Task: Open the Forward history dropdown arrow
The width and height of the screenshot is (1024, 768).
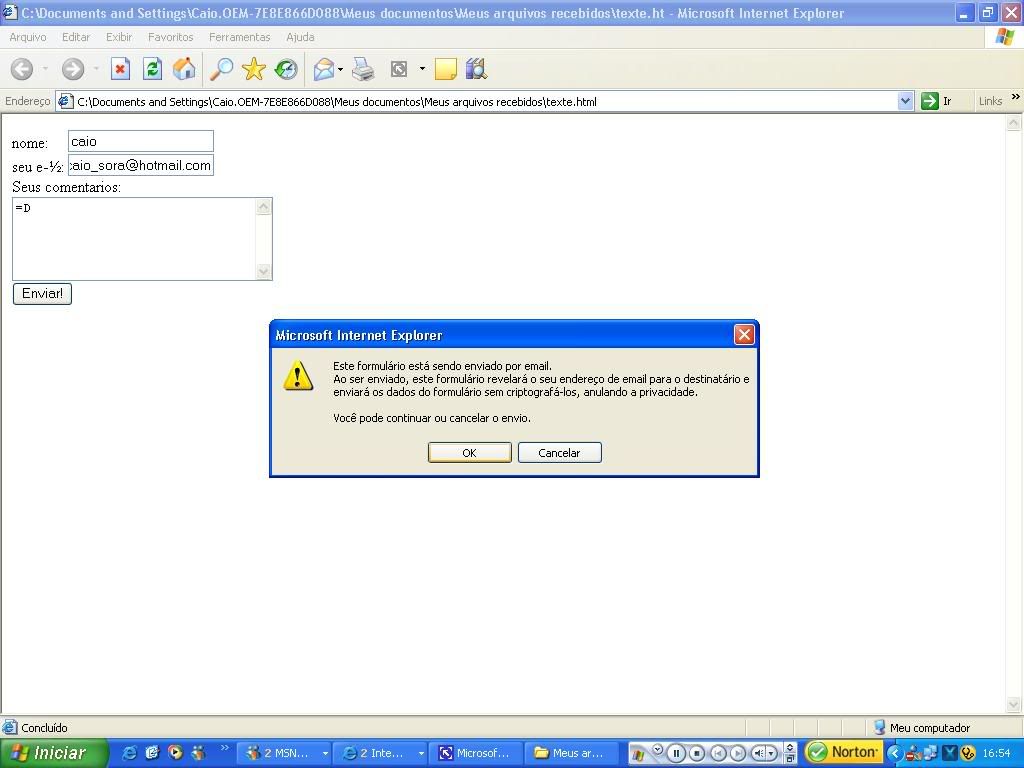Action: point(96,69)
